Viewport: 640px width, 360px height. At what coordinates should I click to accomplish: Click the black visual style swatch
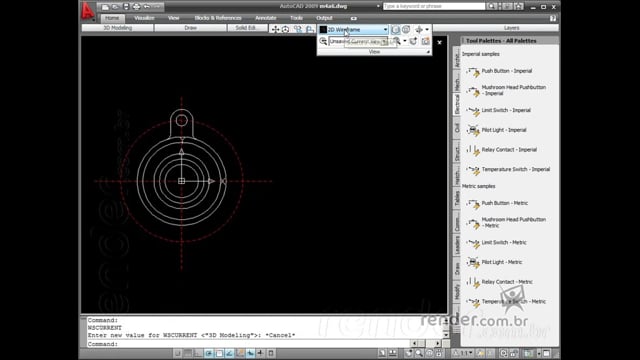tap(323, 29)
